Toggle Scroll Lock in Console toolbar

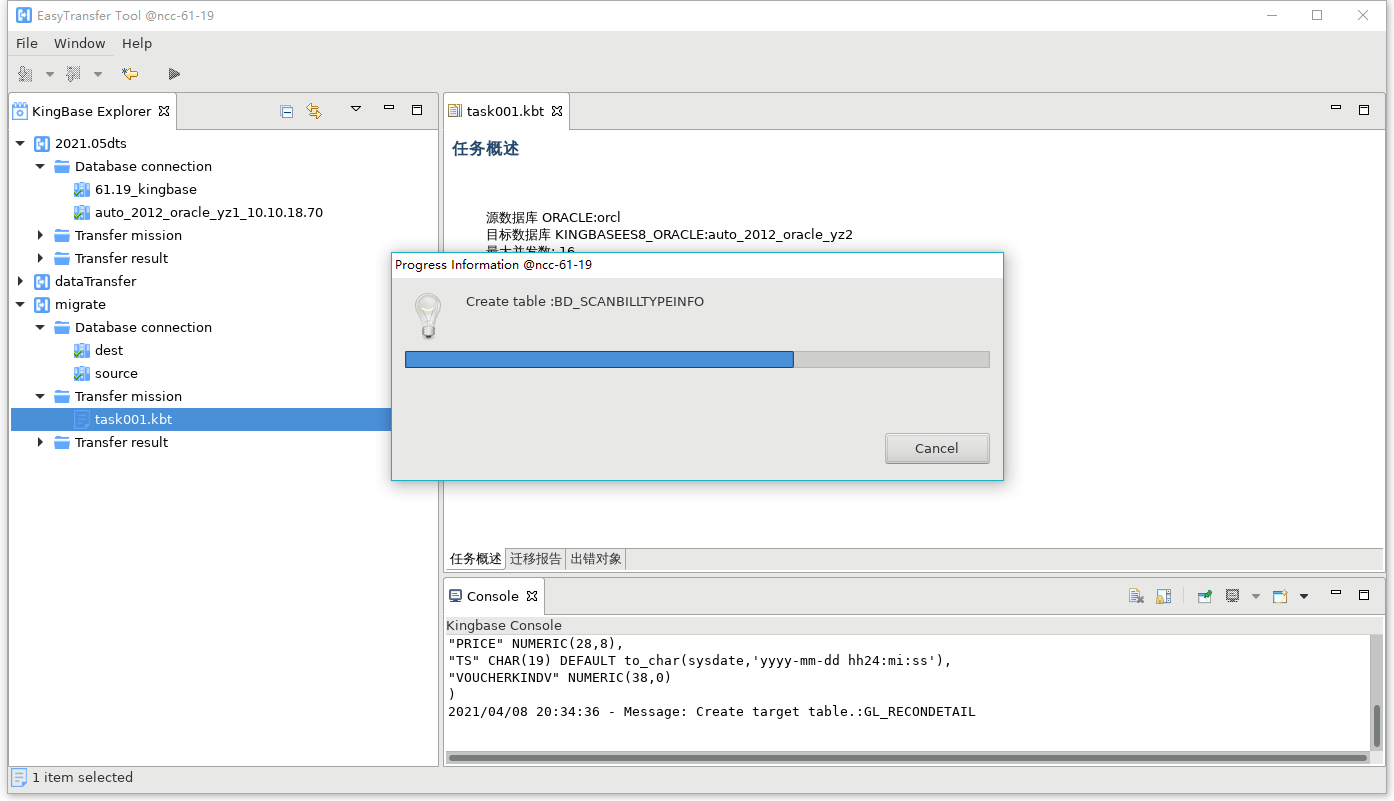[1163, 596]
